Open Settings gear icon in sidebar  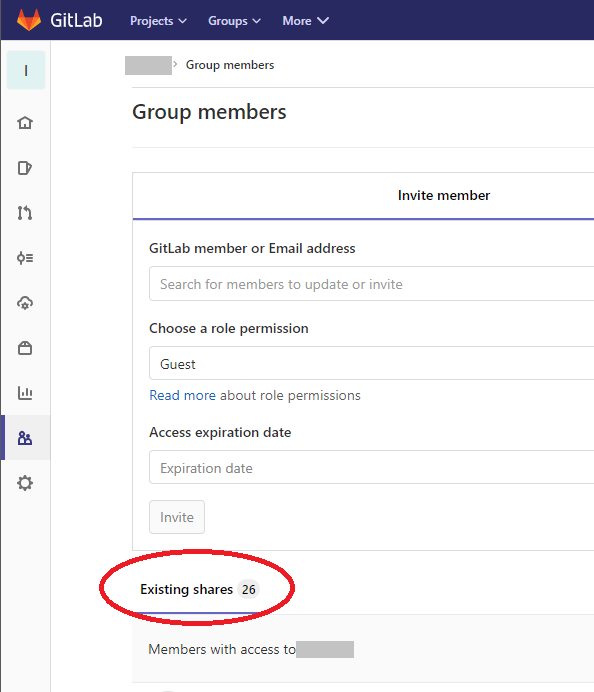25,483
